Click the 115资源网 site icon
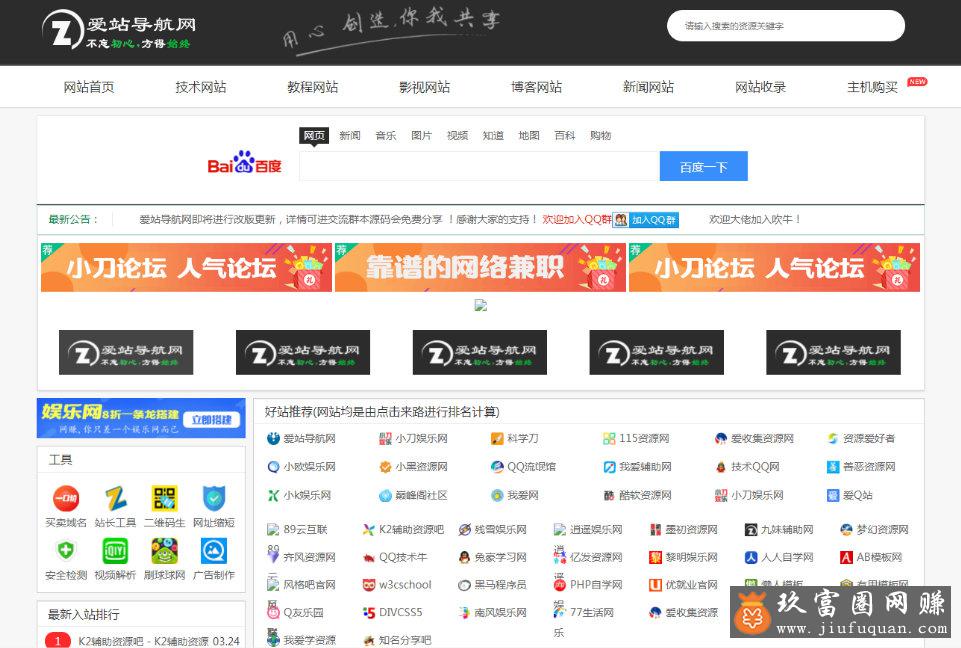961x648 pixels. [x=609, y=438]
